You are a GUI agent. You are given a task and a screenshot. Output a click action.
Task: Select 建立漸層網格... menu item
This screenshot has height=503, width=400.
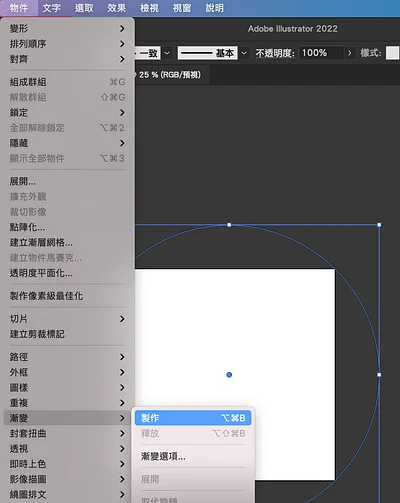(67, 243)
